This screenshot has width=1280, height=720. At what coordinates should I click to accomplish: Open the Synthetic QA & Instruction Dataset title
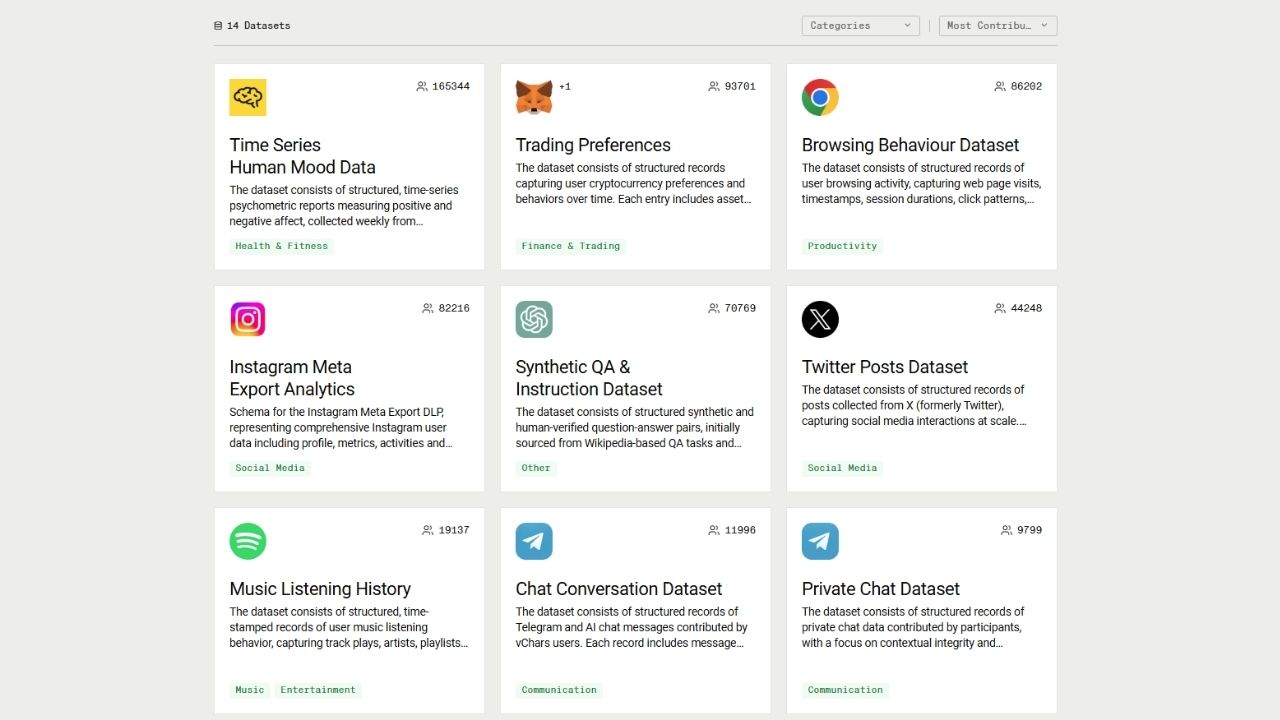(589, 378)
